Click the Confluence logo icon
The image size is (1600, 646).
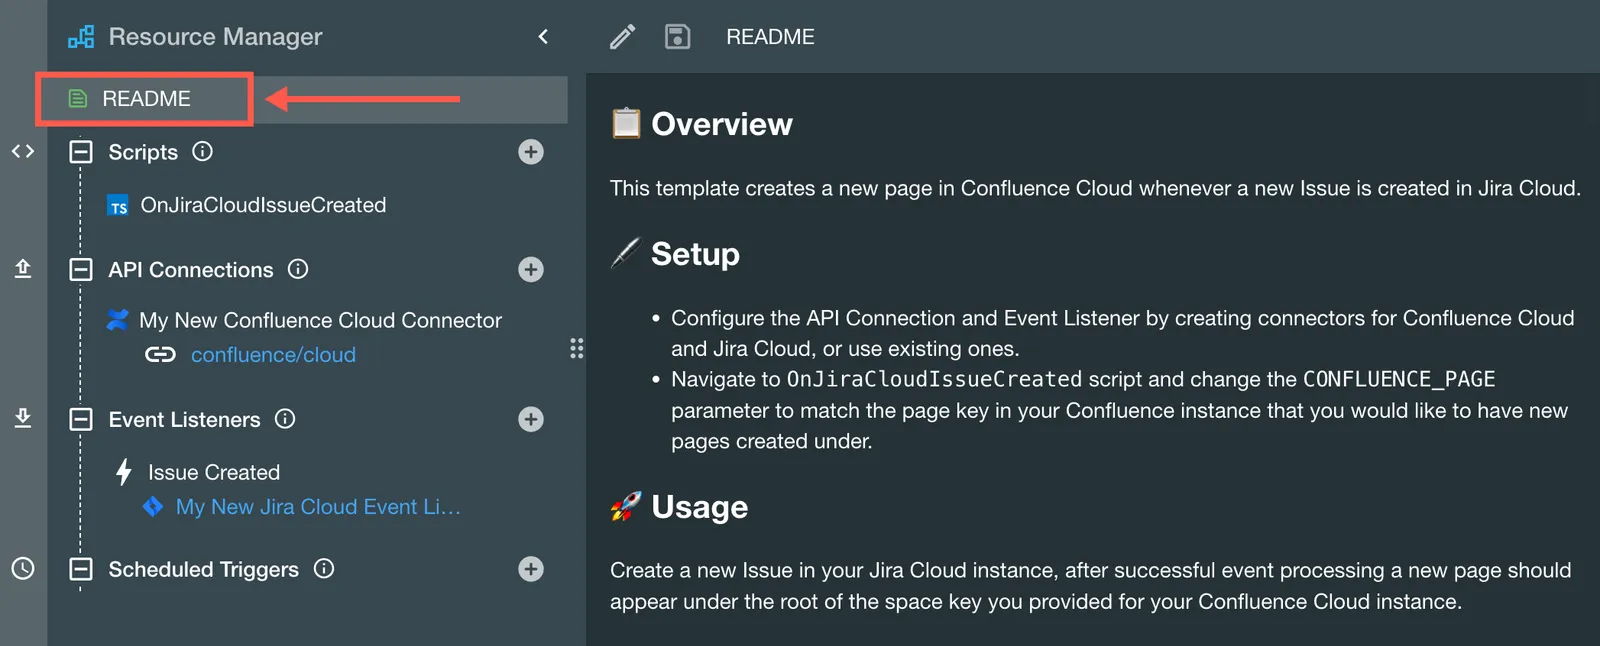pyautogui.click(x=118, y=320)
